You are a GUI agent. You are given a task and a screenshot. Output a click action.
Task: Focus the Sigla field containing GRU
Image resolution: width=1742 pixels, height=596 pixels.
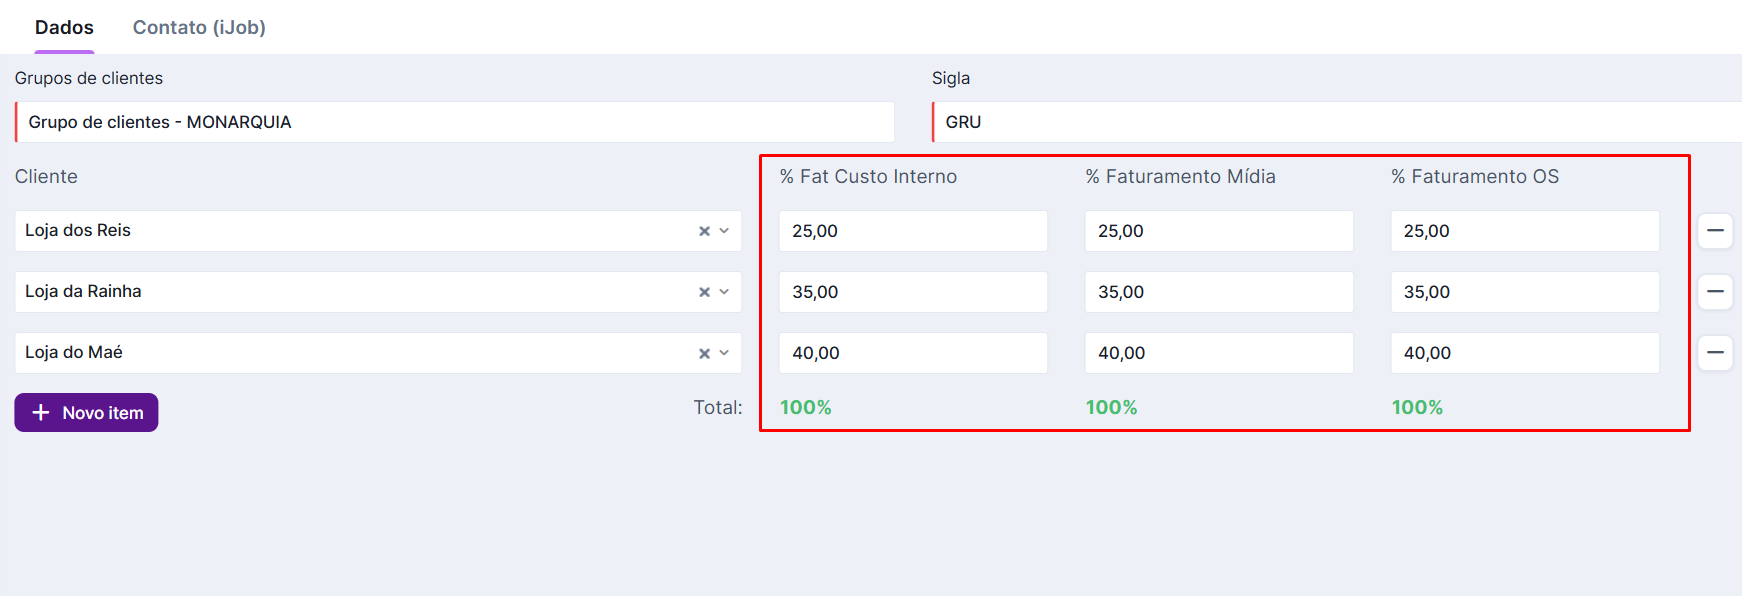pyautogui.click(x=1335, y=122)
